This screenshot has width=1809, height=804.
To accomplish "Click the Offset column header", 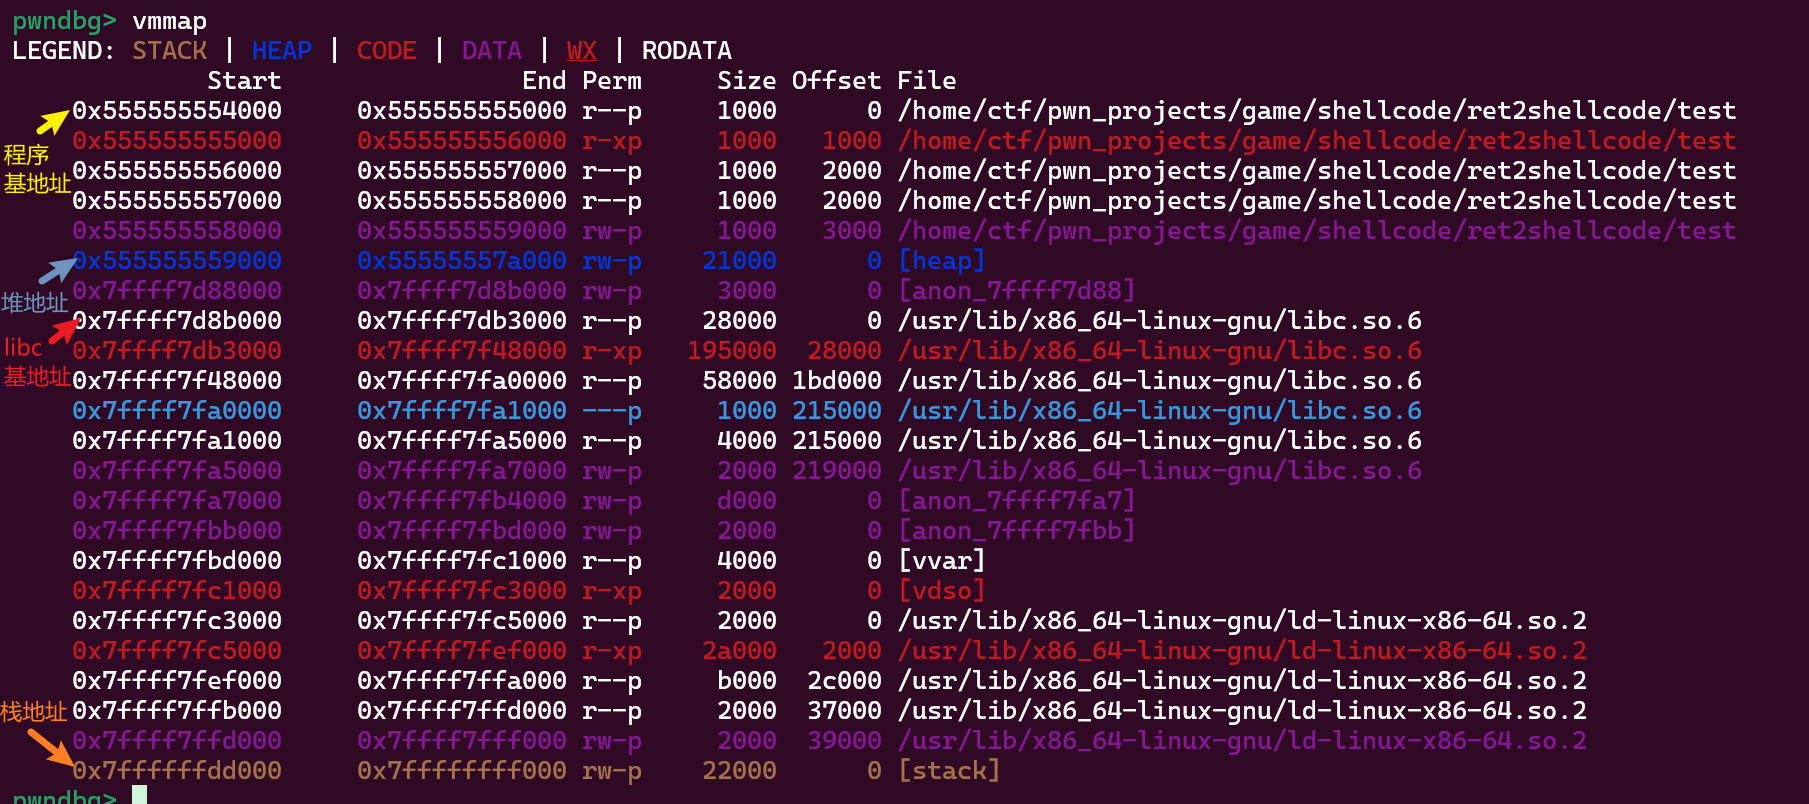I will pyautogui.click(x=836, y=81).
